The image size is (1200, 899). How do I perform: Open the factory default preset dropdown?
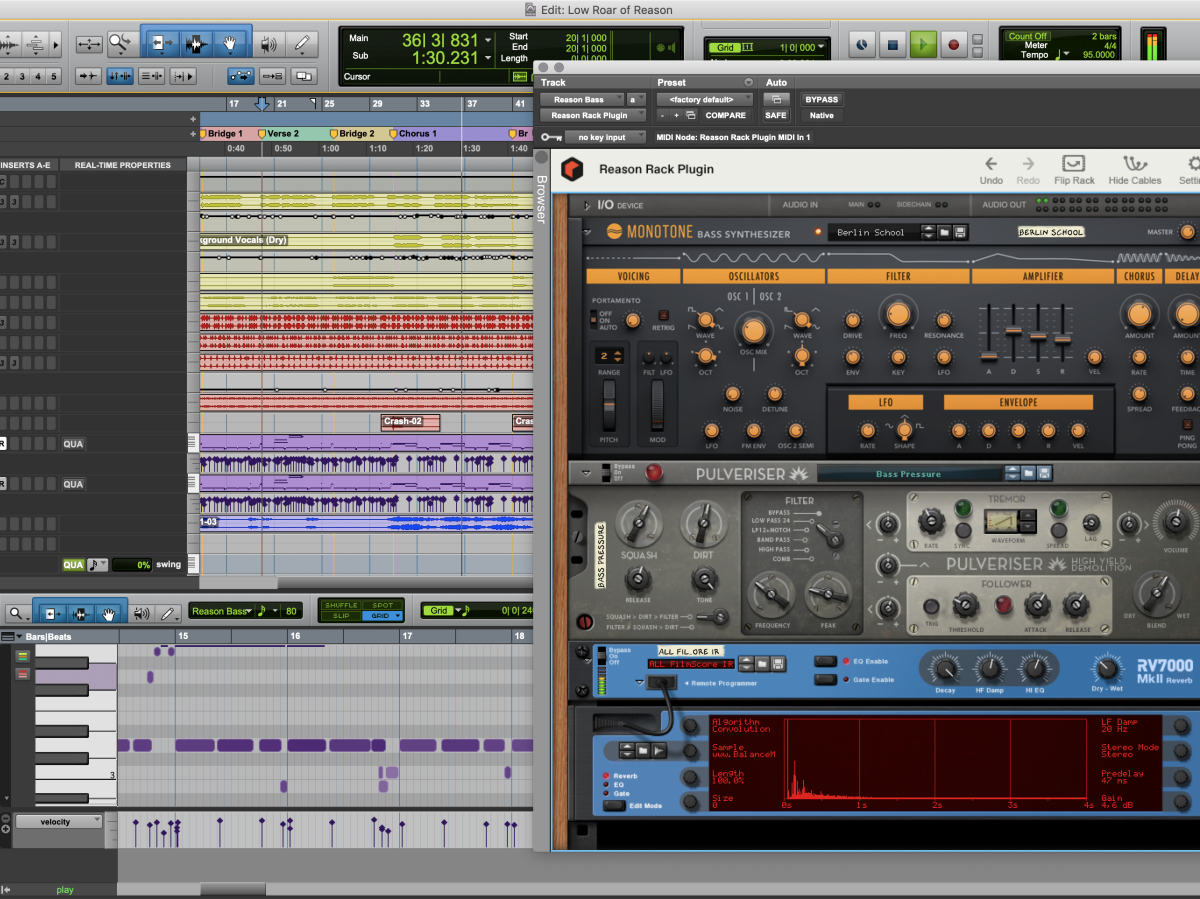pos(704,99)
